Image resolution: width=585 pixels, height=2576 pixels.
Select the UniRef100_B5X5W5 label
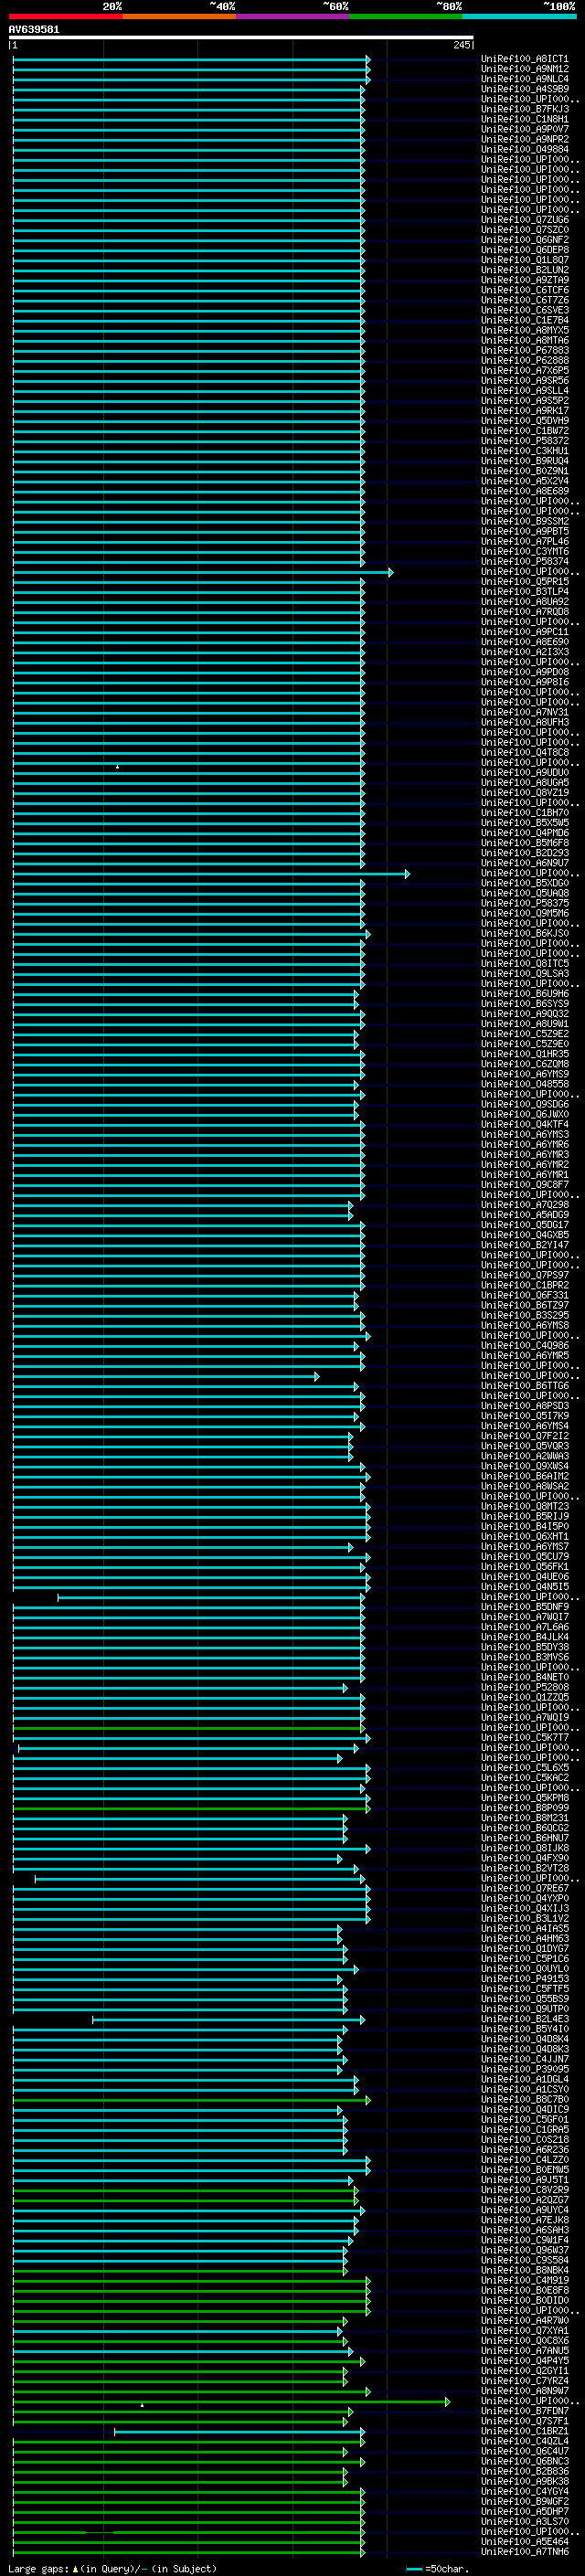click(x=525, y=823)
